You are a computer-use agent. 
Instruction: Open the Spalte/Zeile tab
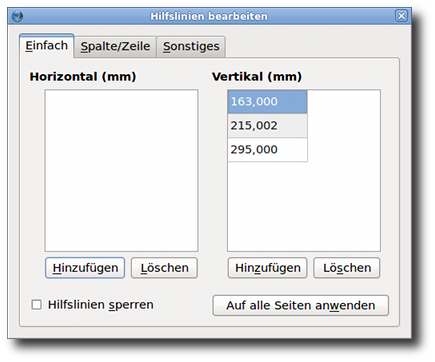click(x=115, y=47)
